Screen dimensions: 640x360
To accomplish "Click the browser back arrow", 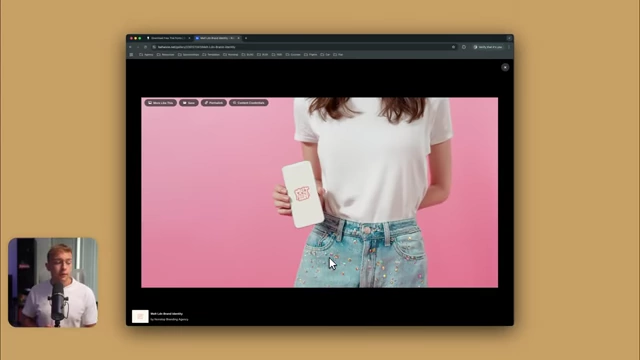I will pyautogui.click(x=131, y=47).
